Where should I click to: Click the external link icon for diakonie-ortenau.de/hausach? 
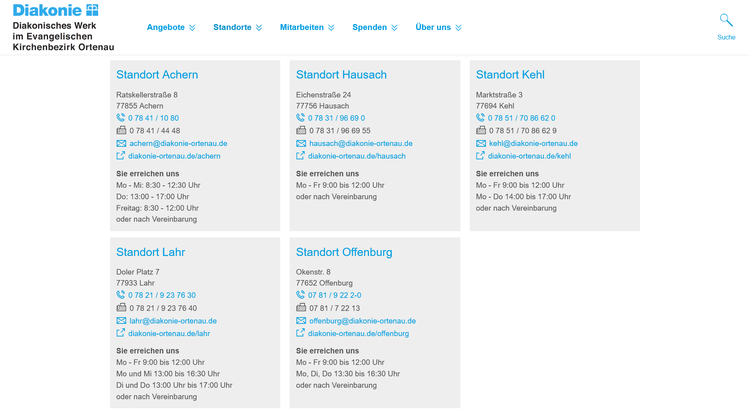[x=300, y=156]
